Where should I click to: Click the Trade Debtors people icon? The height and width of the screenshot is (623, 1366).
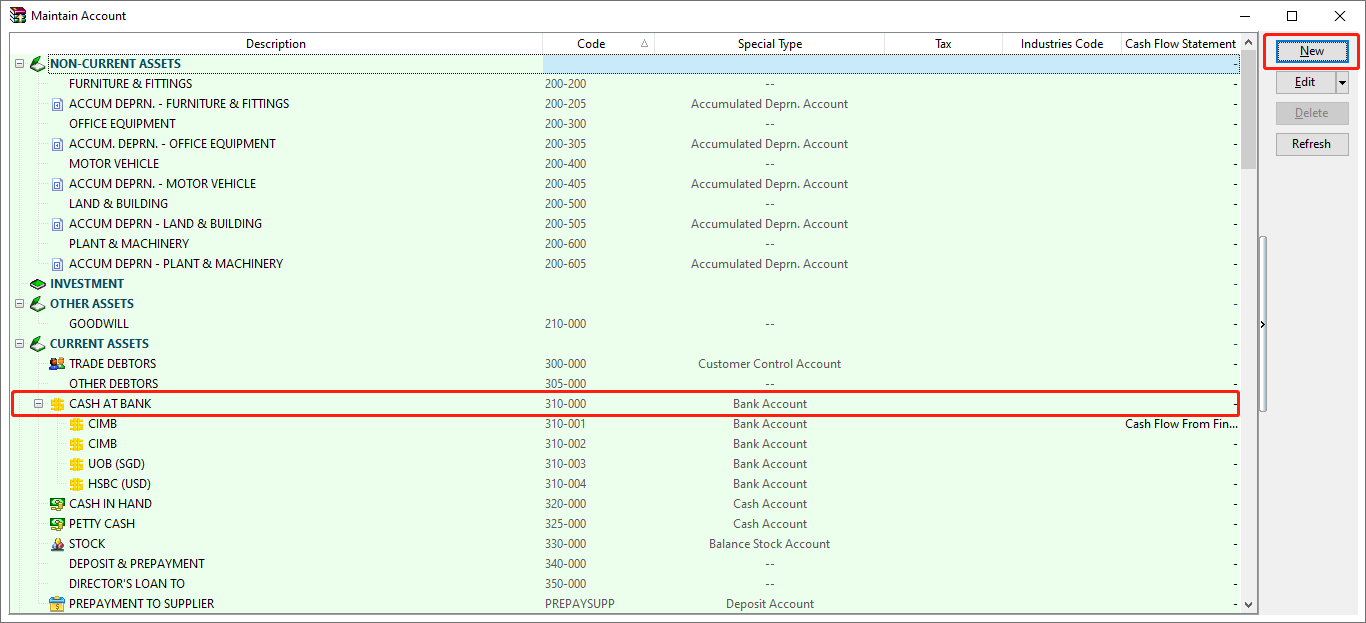[57, 364]
